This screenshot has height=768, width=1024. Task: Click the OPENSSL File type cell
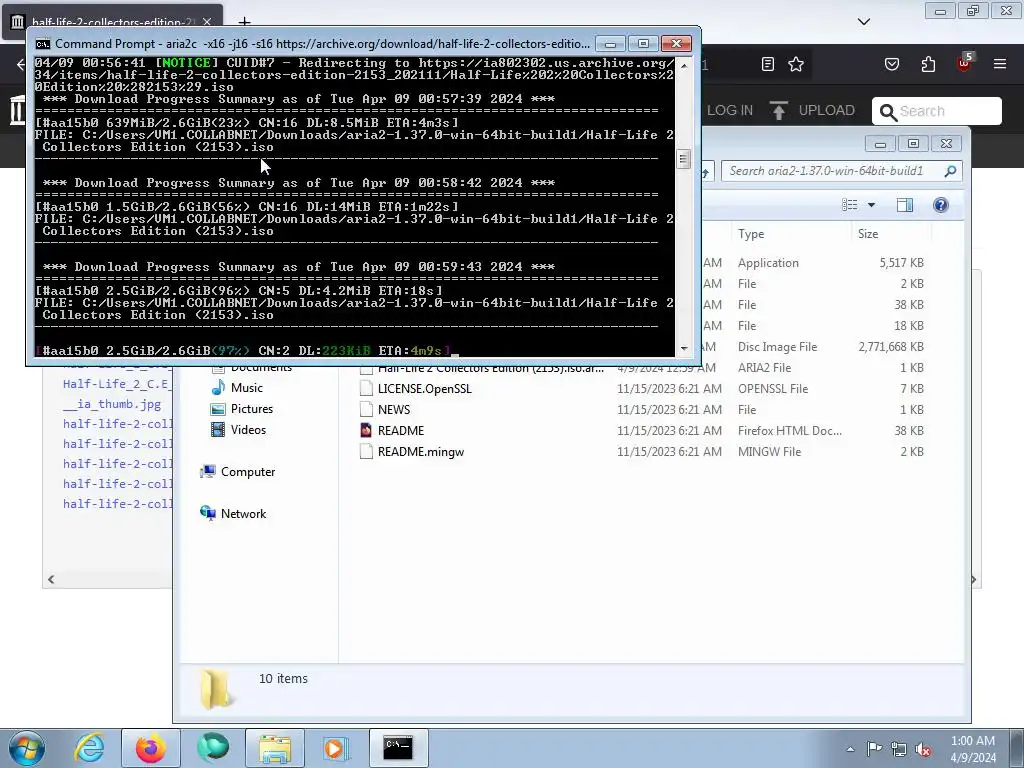coord(773,389)
